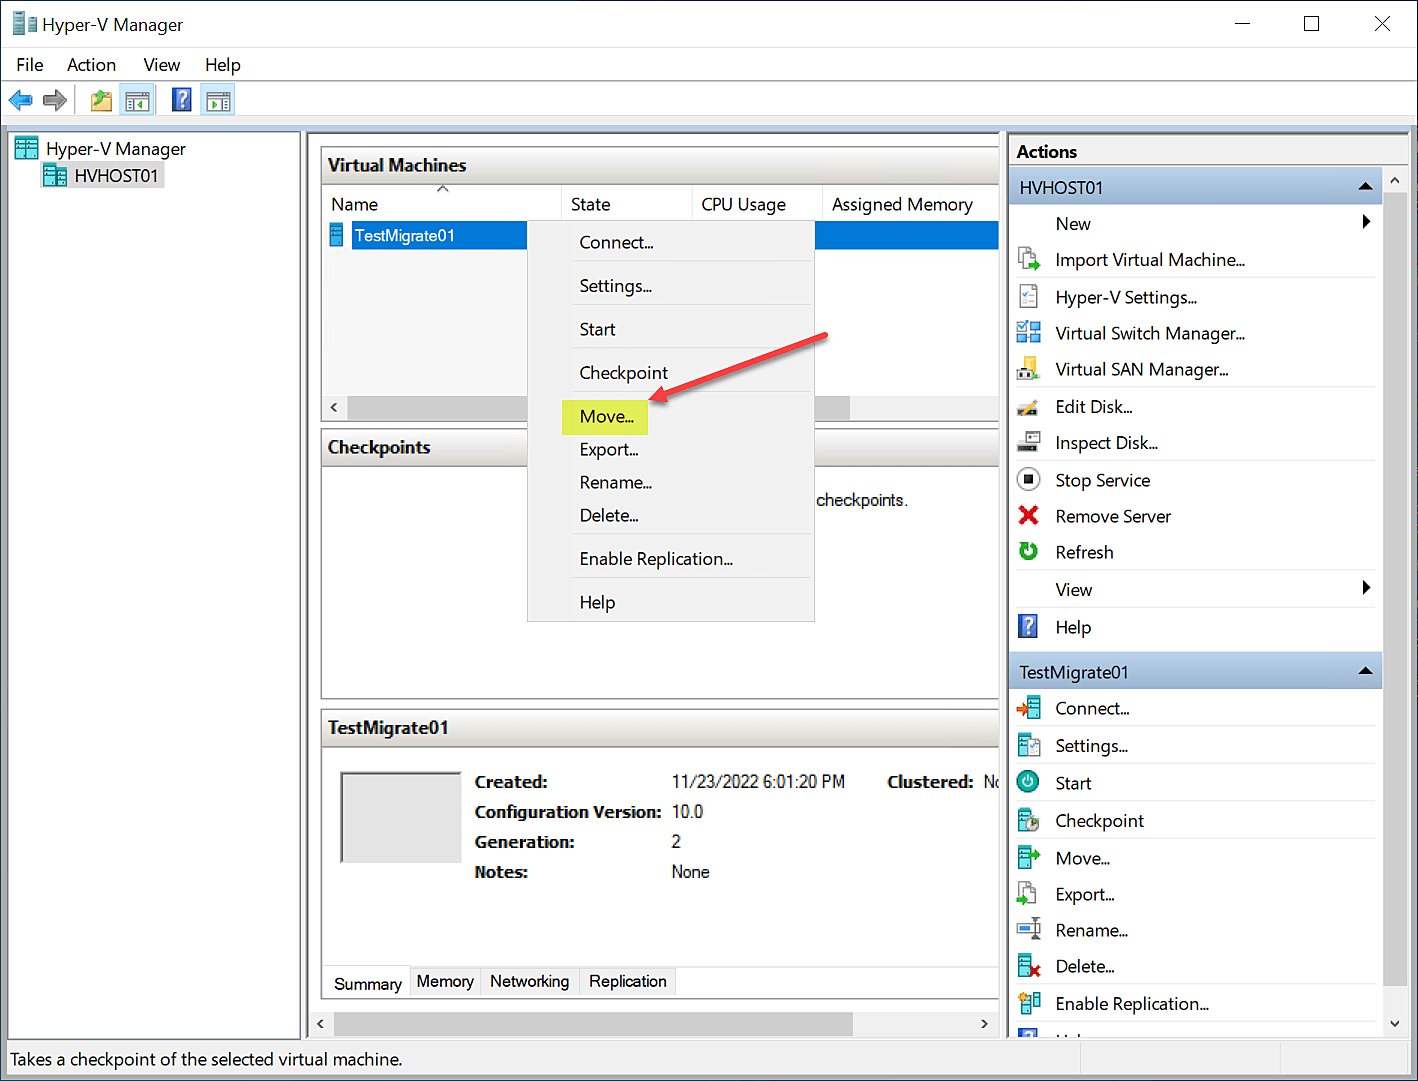
Task: Sort virtual machines by the Name column
Action: tap(442, 204)
